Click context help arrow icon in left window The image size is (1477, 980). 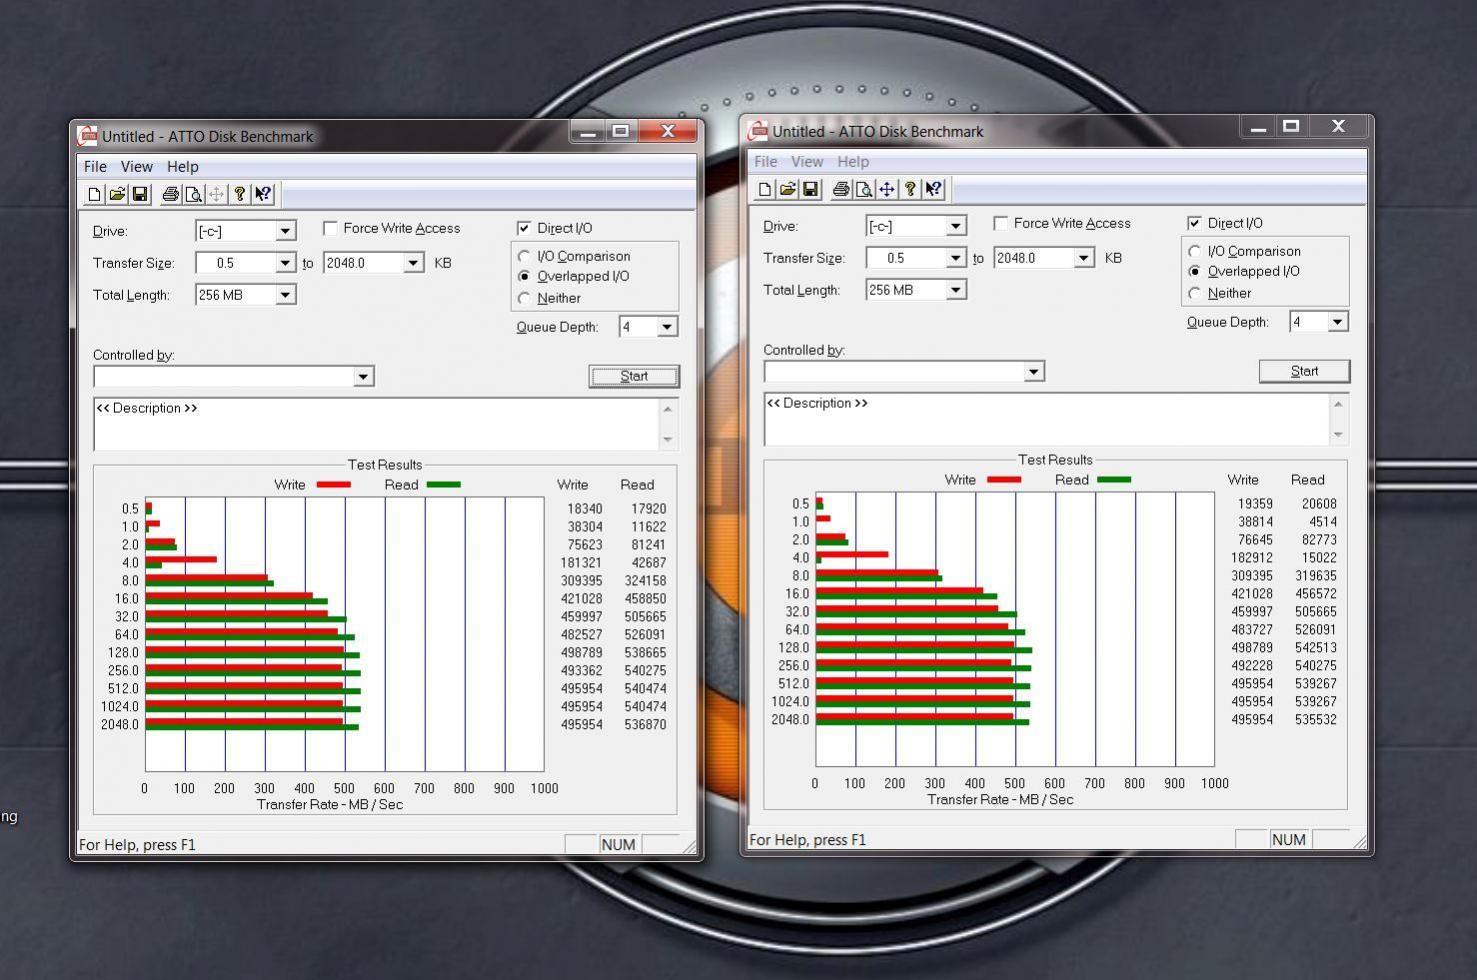coord(263,194)
